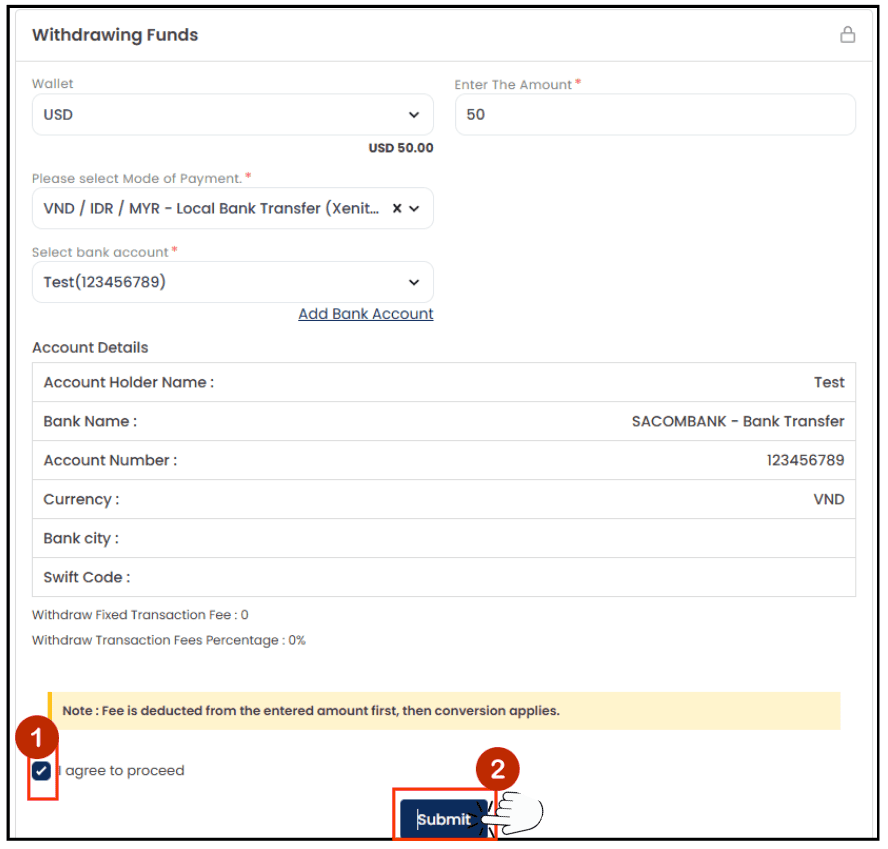The width and height of the screenshot is (888, 849).
Task: Click the Withdraw Transaction Fees Percentage text
Action: (x=169, y=640)
